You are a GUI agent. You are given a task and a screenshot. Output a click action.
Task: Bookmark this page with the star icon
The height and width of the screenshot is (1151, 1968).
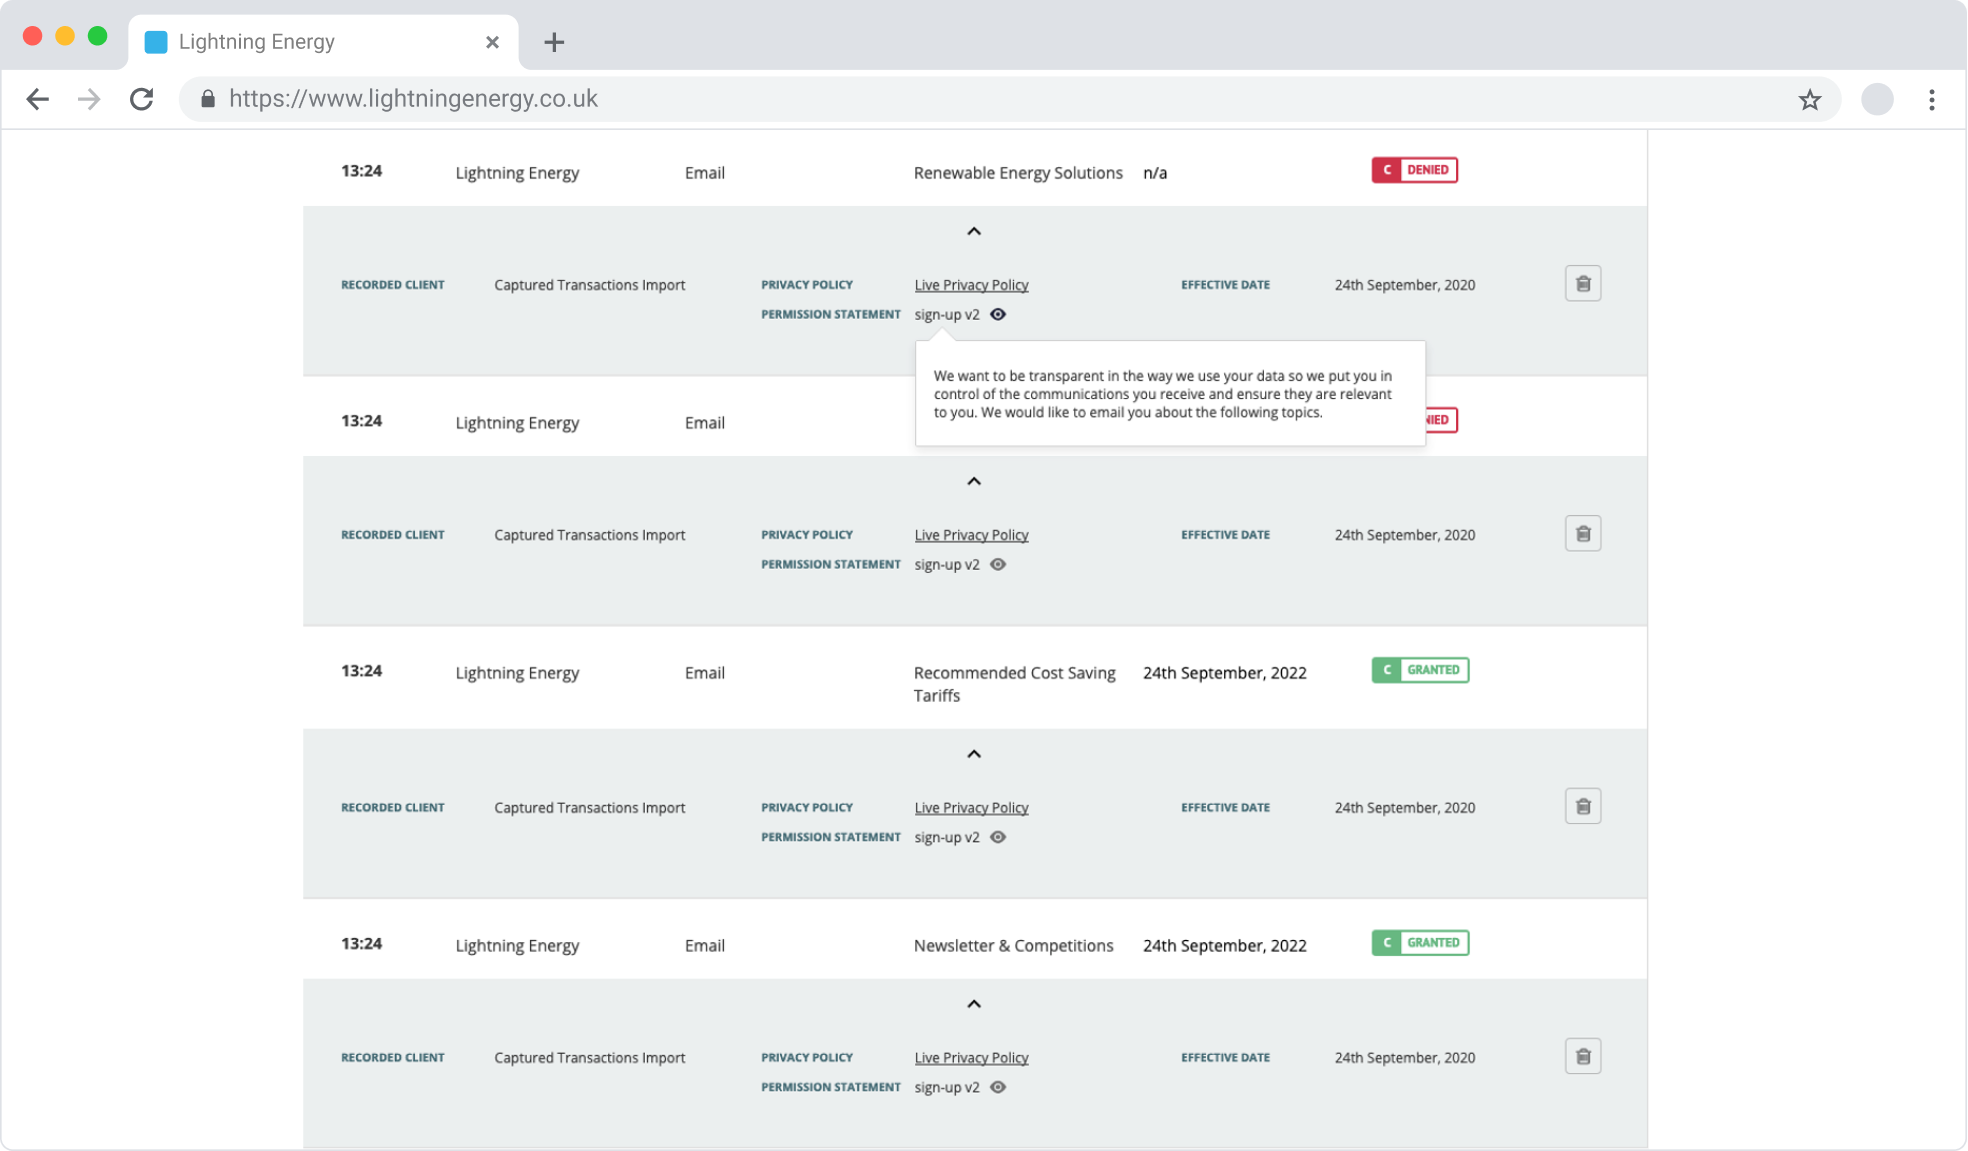click(x=1809, y=100)
